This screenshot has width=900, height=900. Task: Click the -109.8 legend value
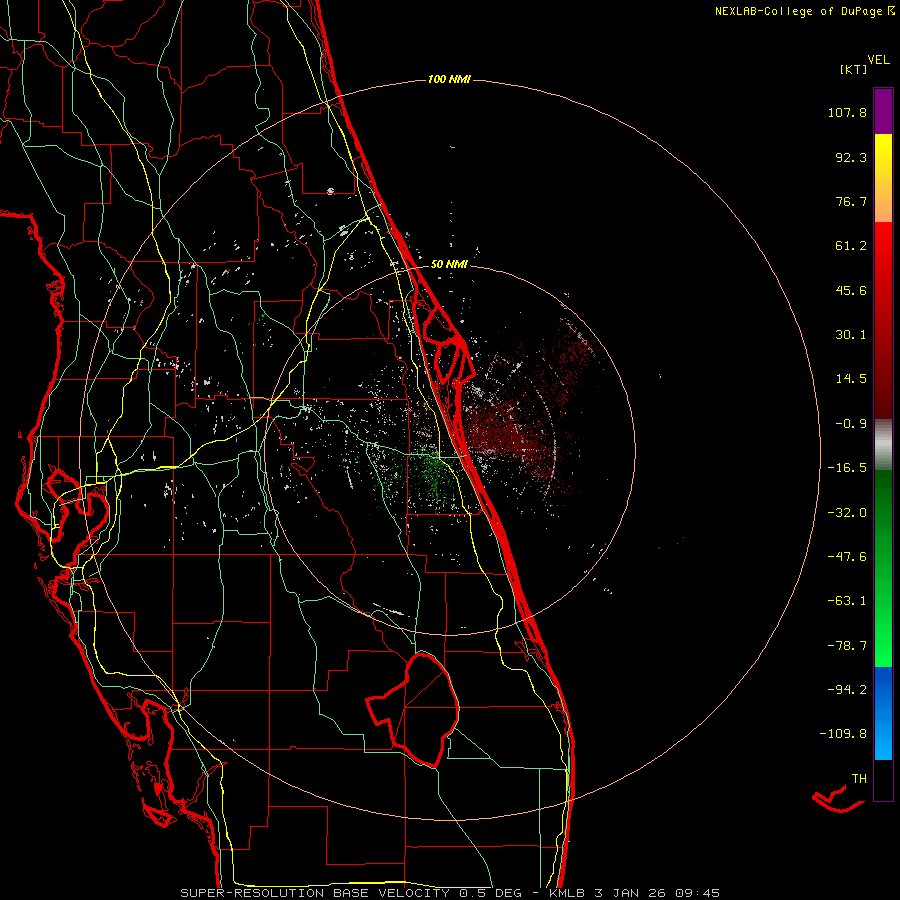click(843, 734)
